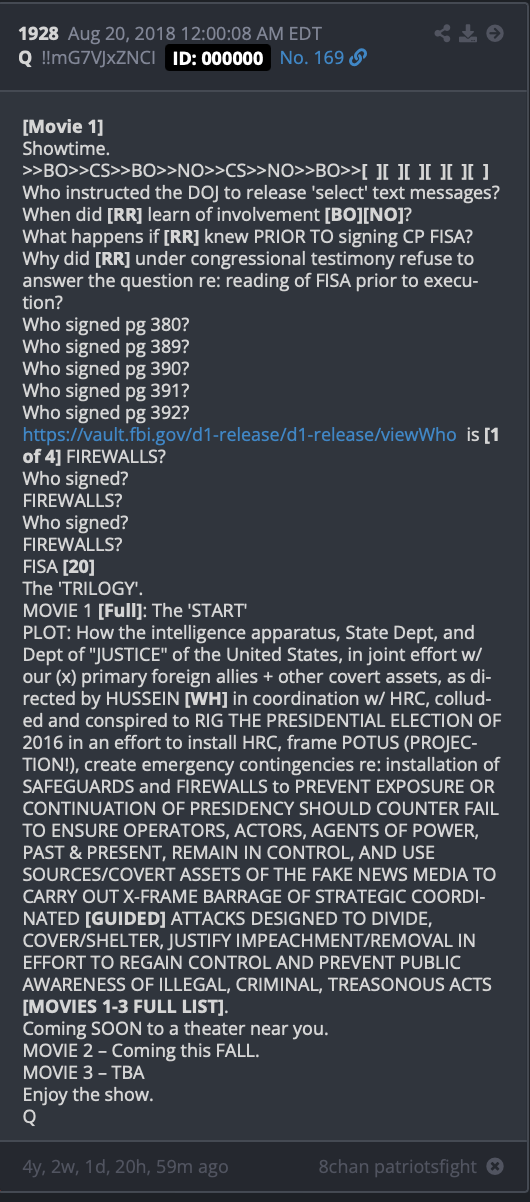Click the share icon in post header

443,34
